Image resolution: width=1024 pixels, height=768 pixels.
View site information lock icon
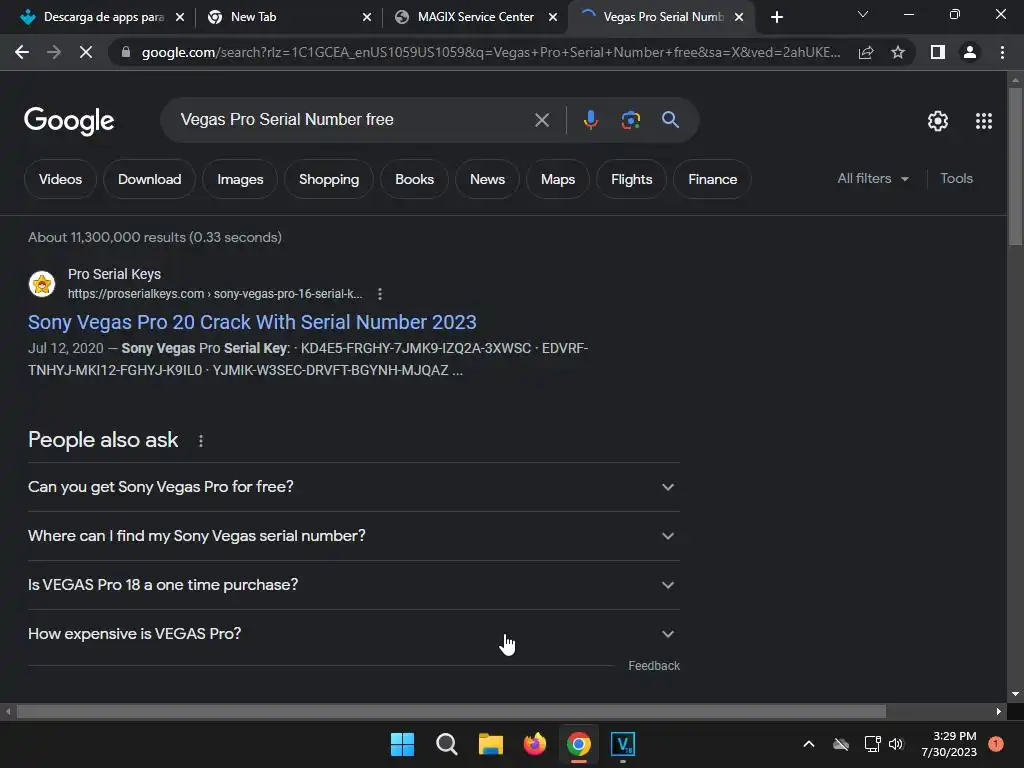coord(126,52)
